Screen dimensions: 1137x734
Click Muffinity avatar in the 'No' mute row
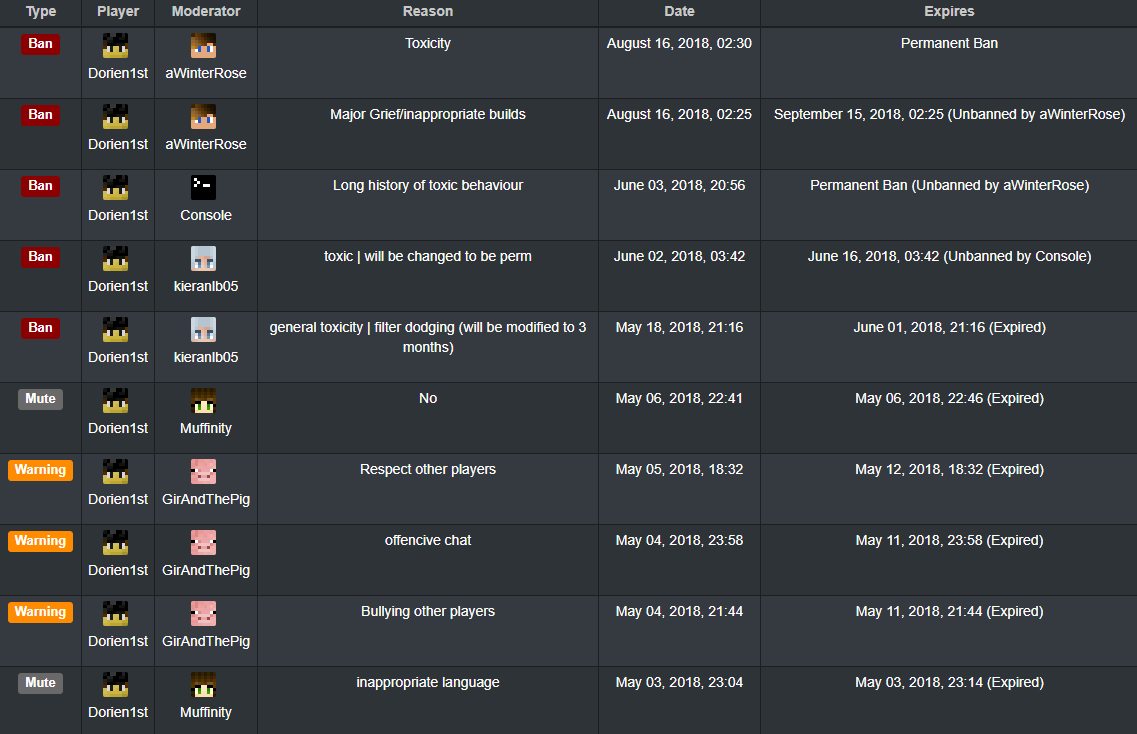pyautogui.click(x=203, y=401)
